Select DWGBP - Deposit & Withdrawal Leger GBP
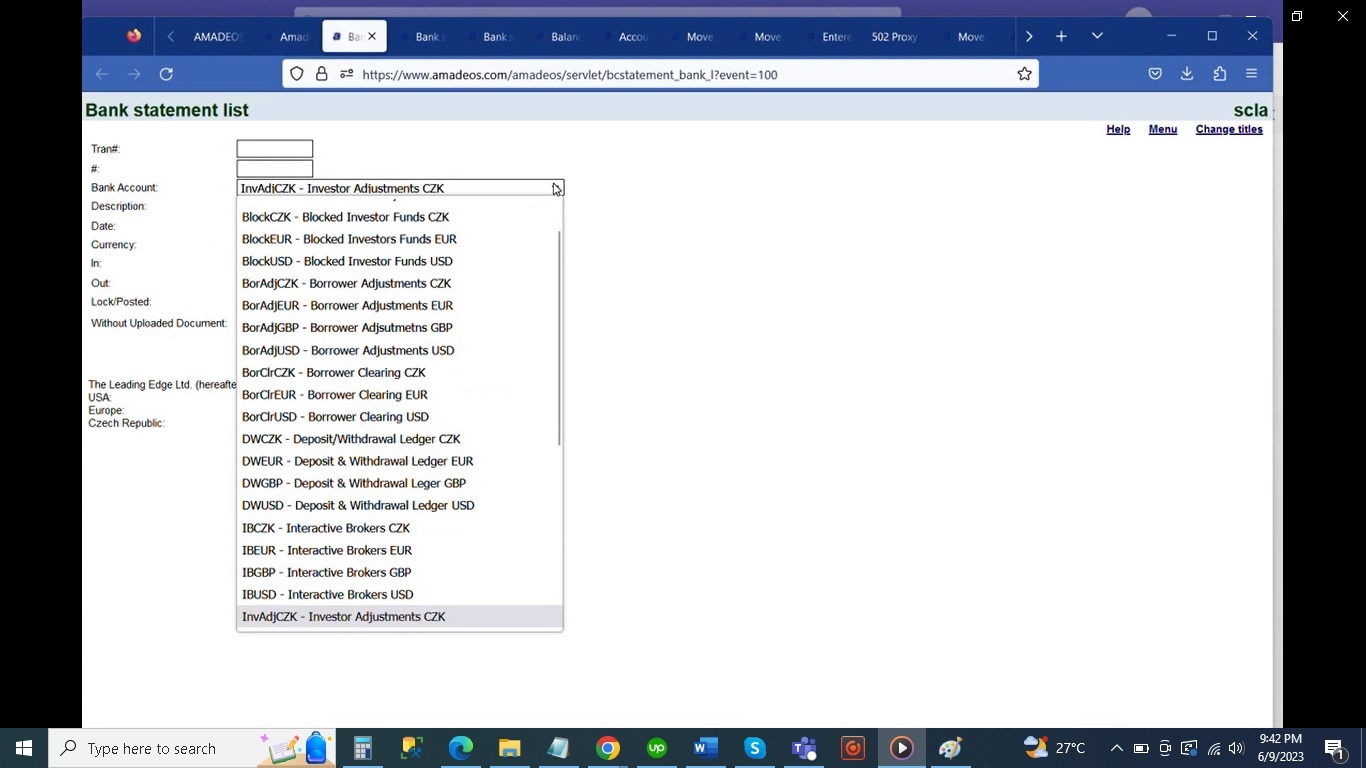Screen dimensions: 1366x768 [x=399, y=483]
